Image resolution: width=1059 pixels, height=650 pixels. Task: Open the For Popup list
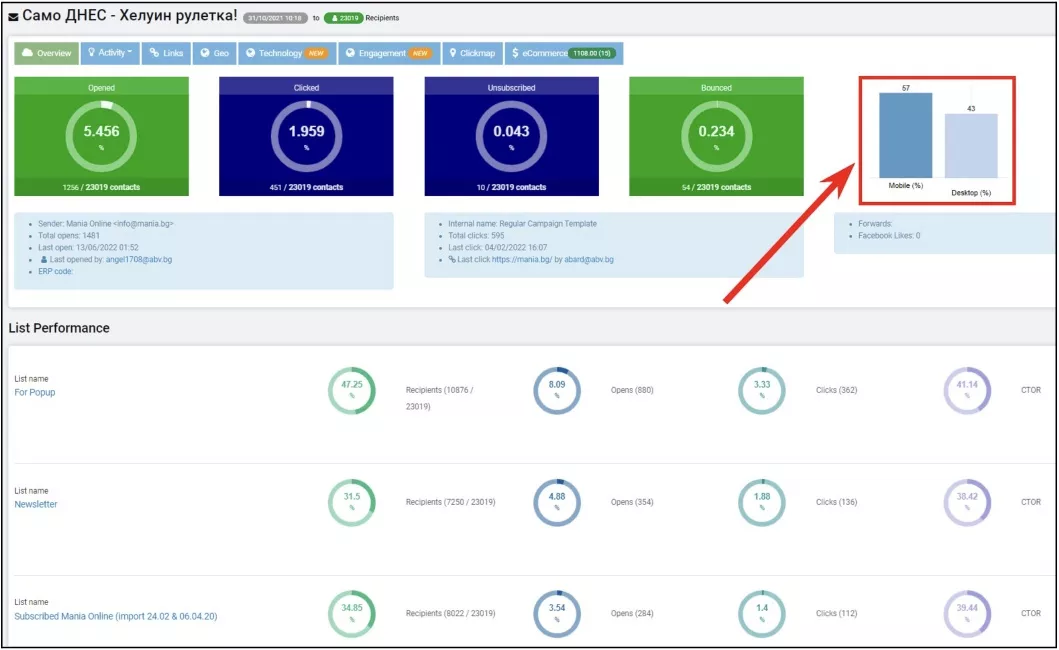tap(35, 393)
